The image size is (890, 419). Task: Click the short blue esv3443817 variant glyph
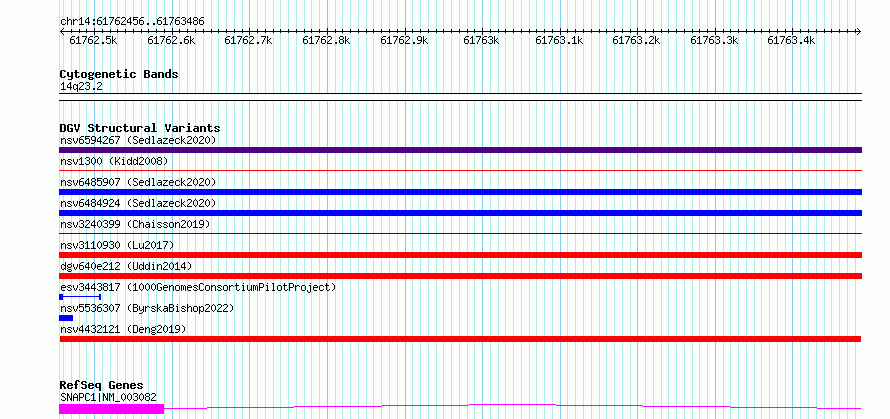(x=80, y=297)
